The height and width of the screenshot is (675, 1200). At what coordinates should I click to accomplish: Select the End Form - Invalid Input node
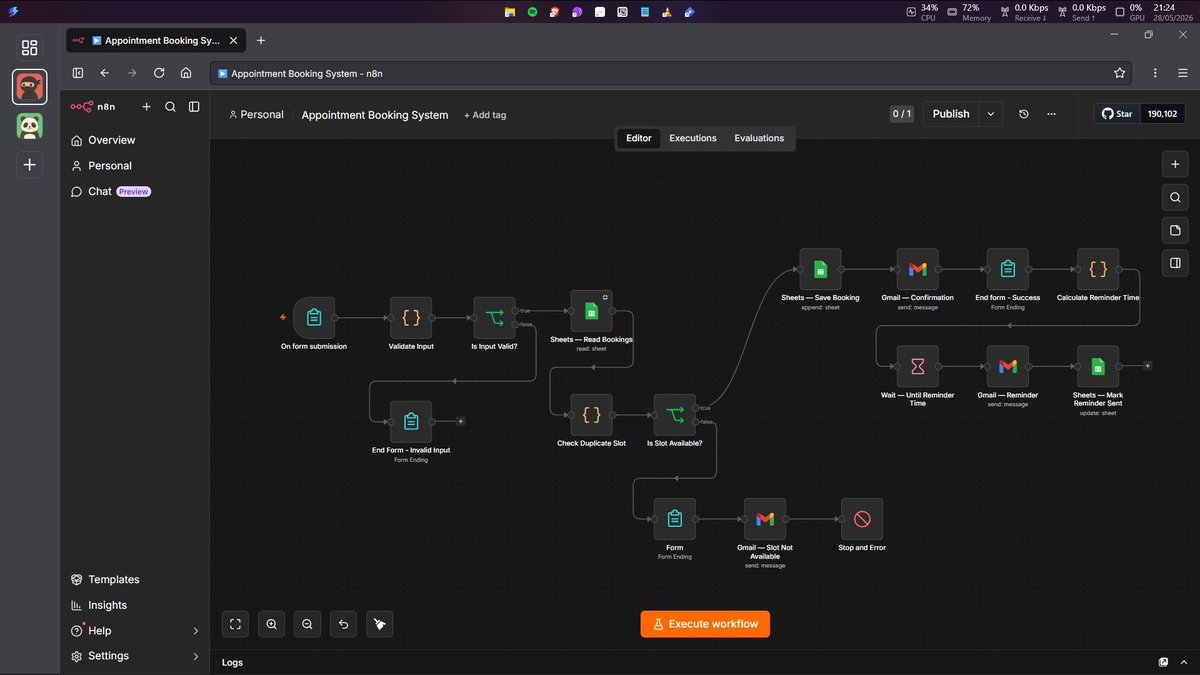click(x=411, y=422)
